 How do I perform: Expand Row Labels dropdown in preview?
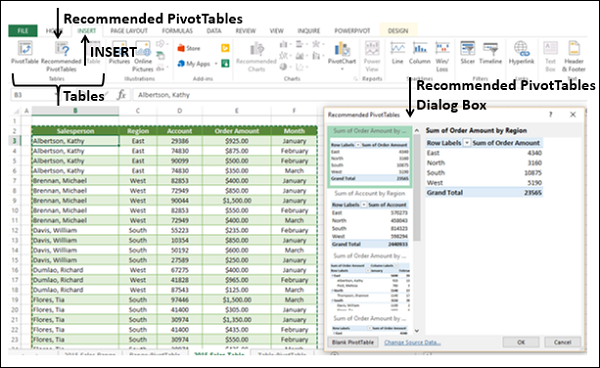(467, 143)
